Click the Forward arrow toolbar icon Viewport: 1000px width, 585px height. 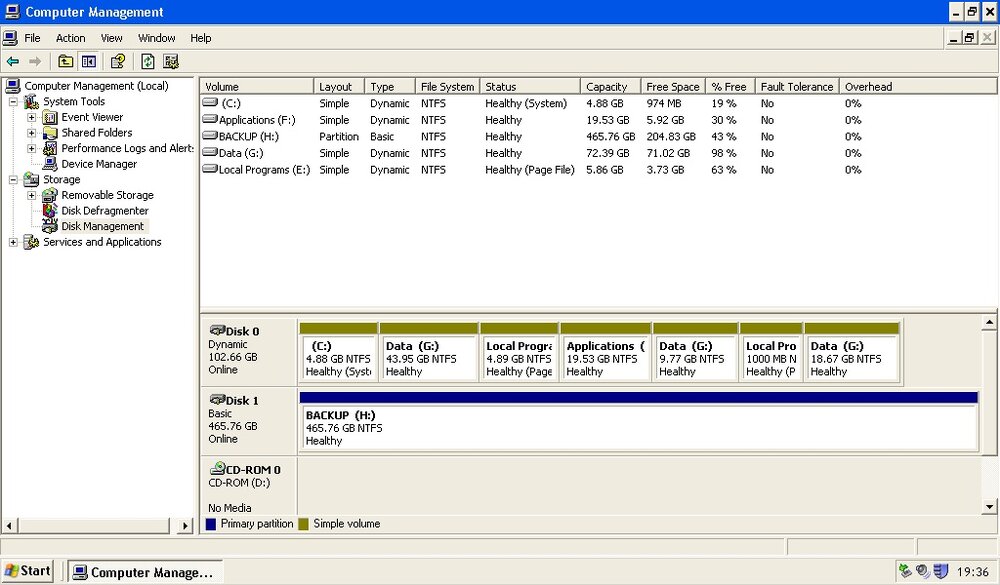(x=35, y=61)
